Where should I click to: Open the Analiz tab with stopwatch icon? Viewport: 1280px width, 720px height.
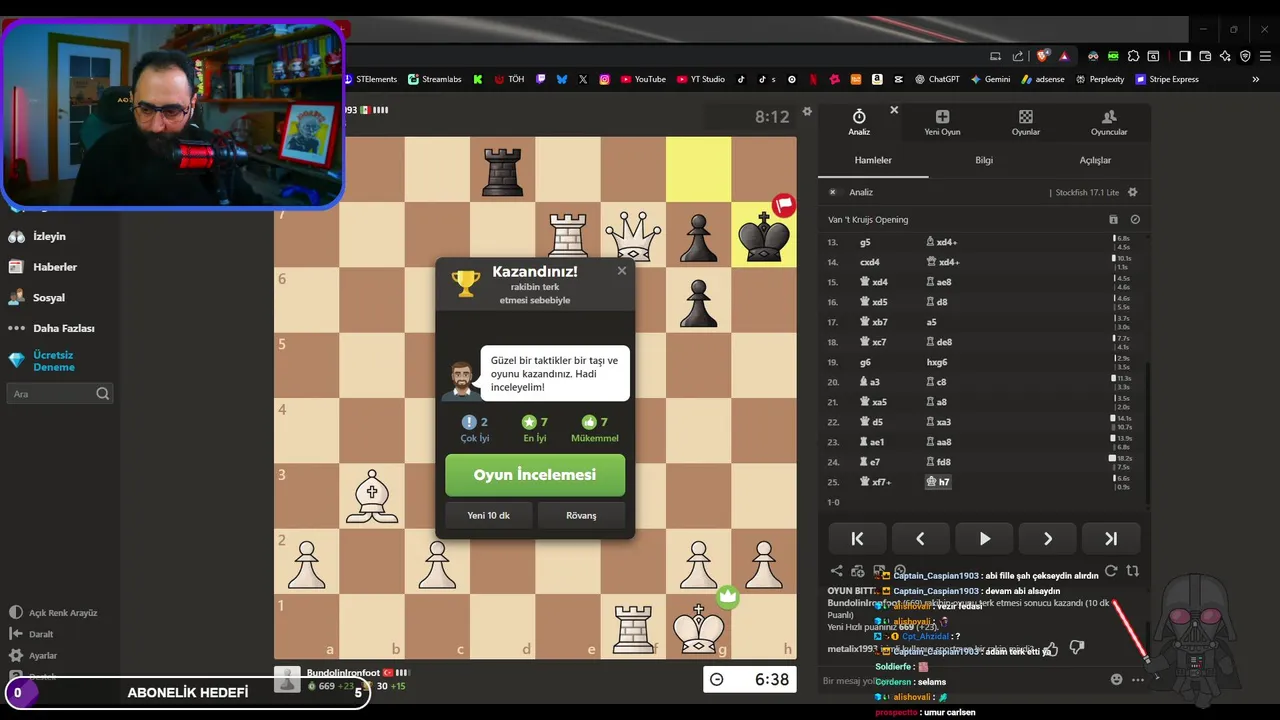(x=859, y=123)
